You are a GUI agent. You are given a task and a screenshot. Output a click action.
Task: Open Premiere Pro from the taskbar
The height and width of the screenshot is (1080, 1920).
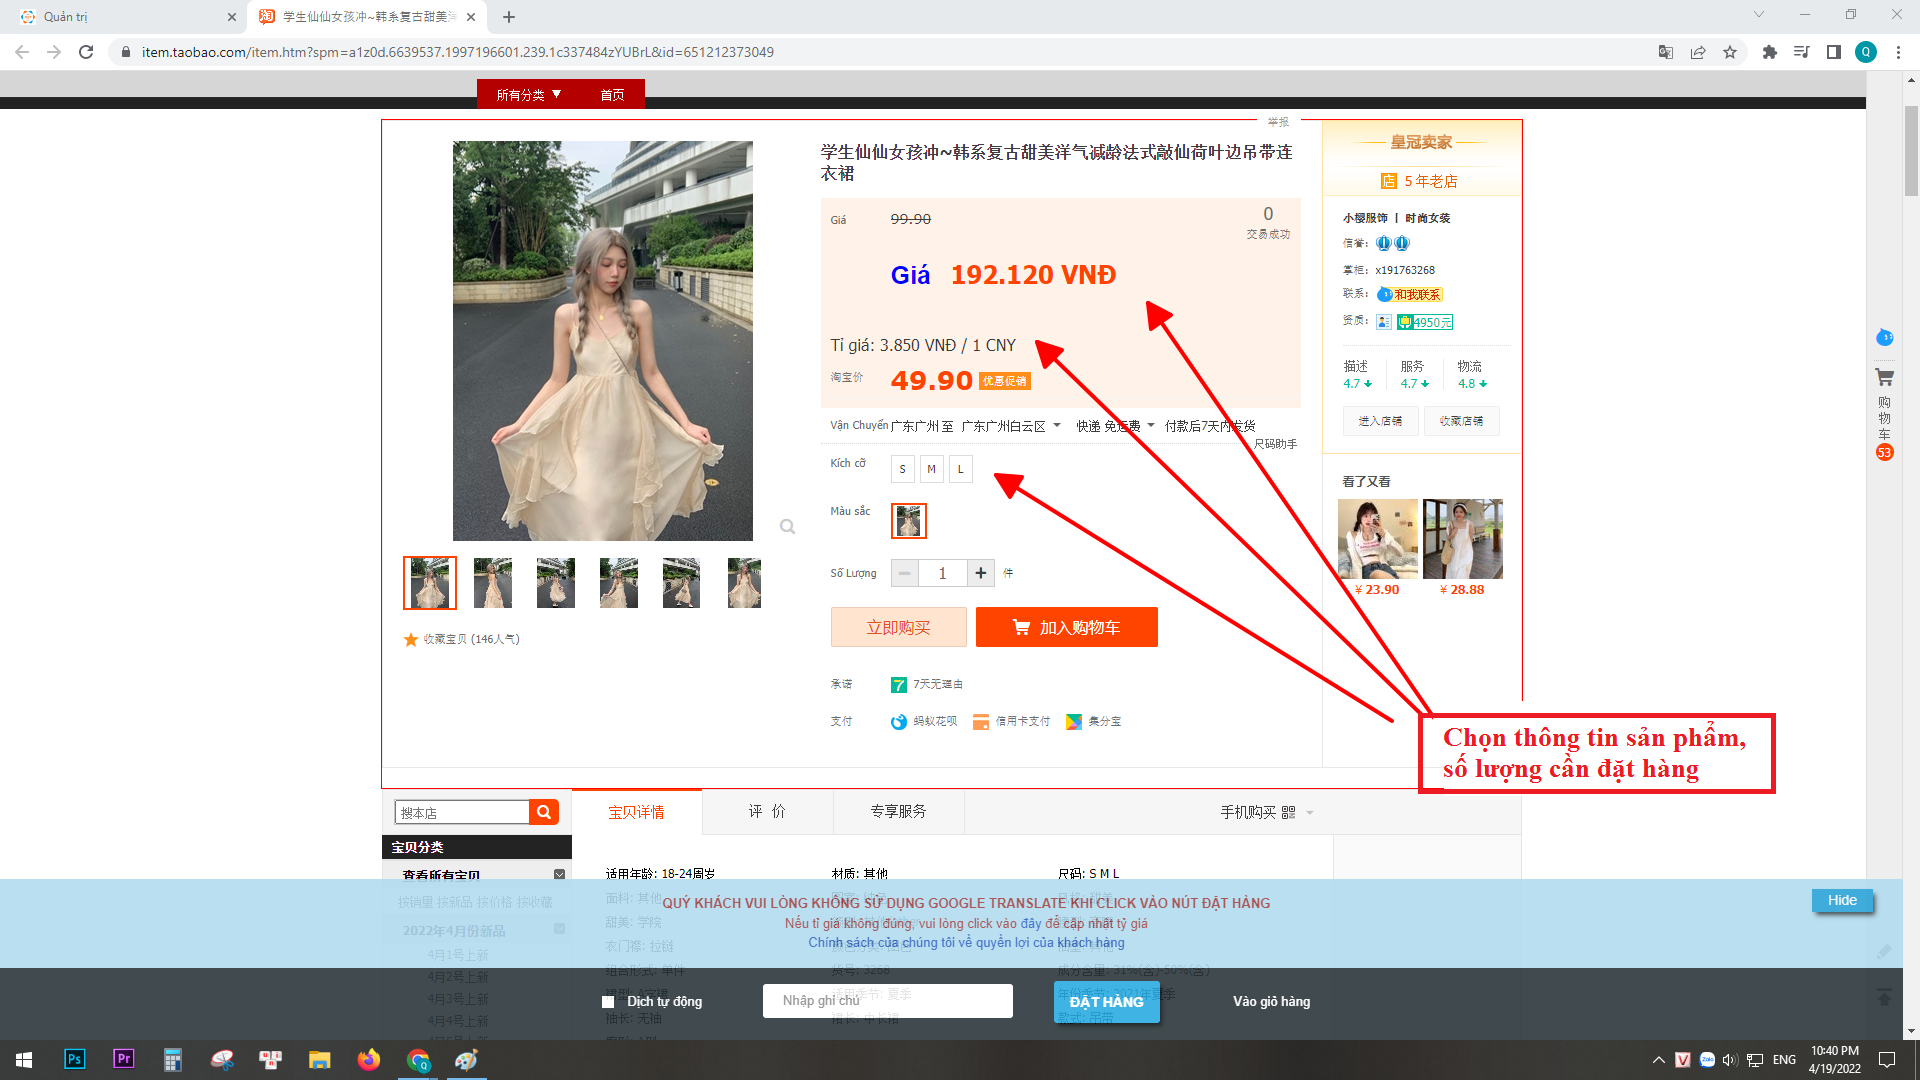123,1059
